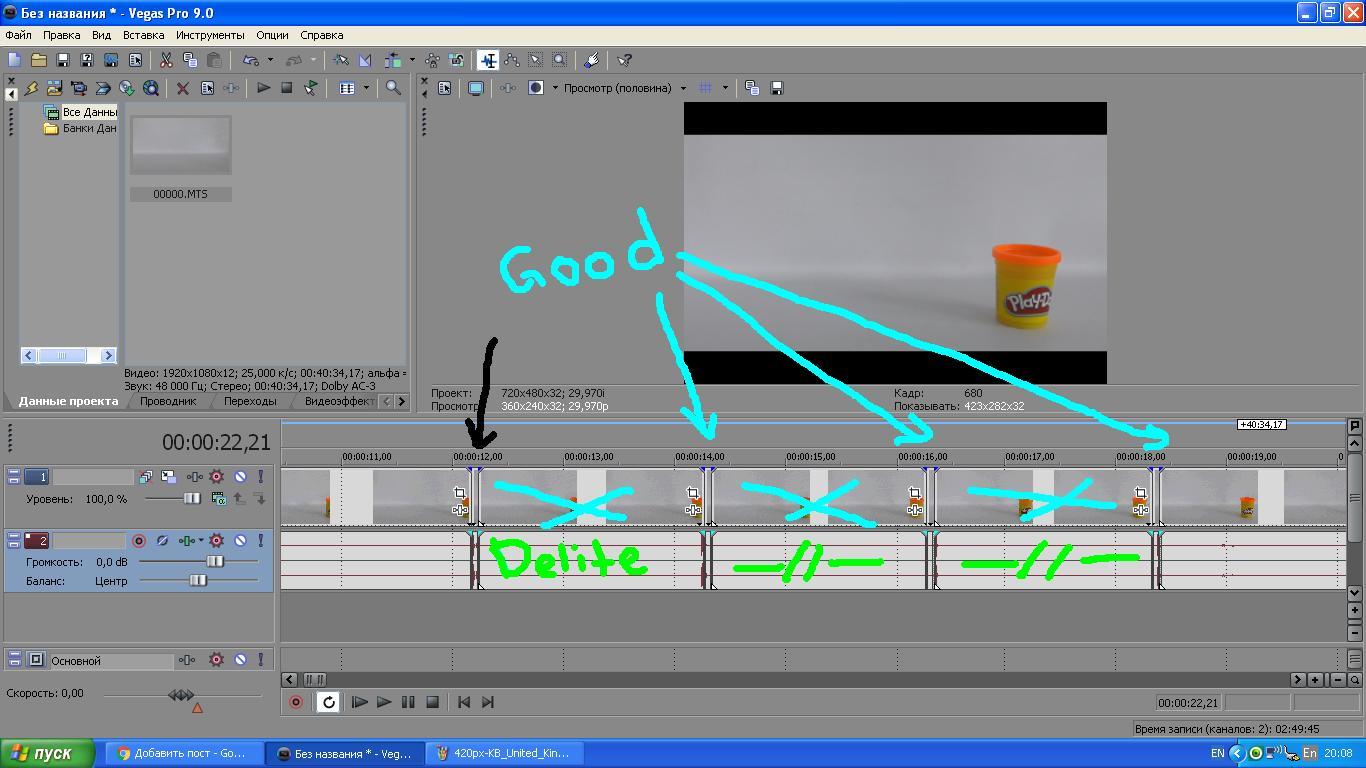The width and height of the screenshot is (1366, 768).
Task: Solo audio track 2
Action: pos(261,541)
